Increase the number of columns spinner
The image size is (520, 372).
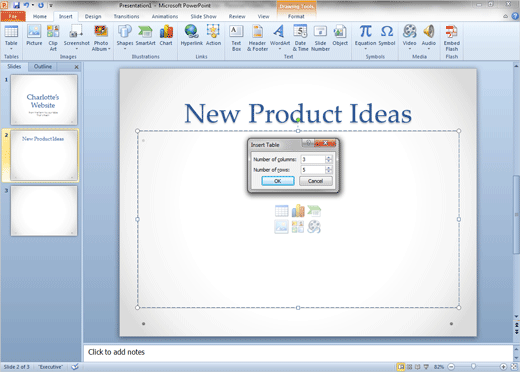click(x=329, y=157)
